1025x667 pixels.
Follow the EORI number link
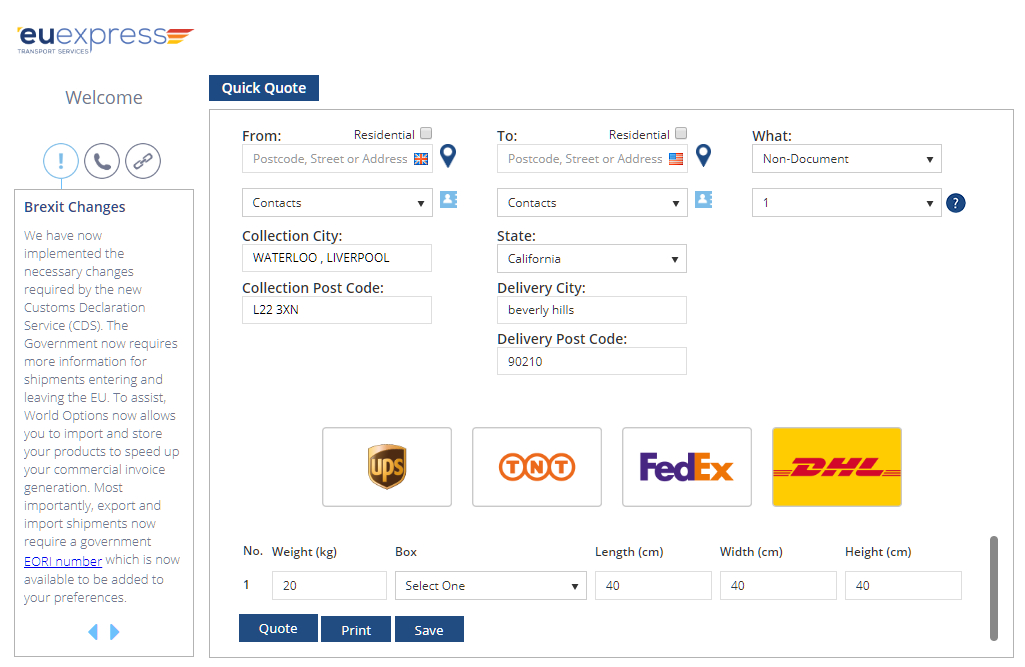[63, 561]
